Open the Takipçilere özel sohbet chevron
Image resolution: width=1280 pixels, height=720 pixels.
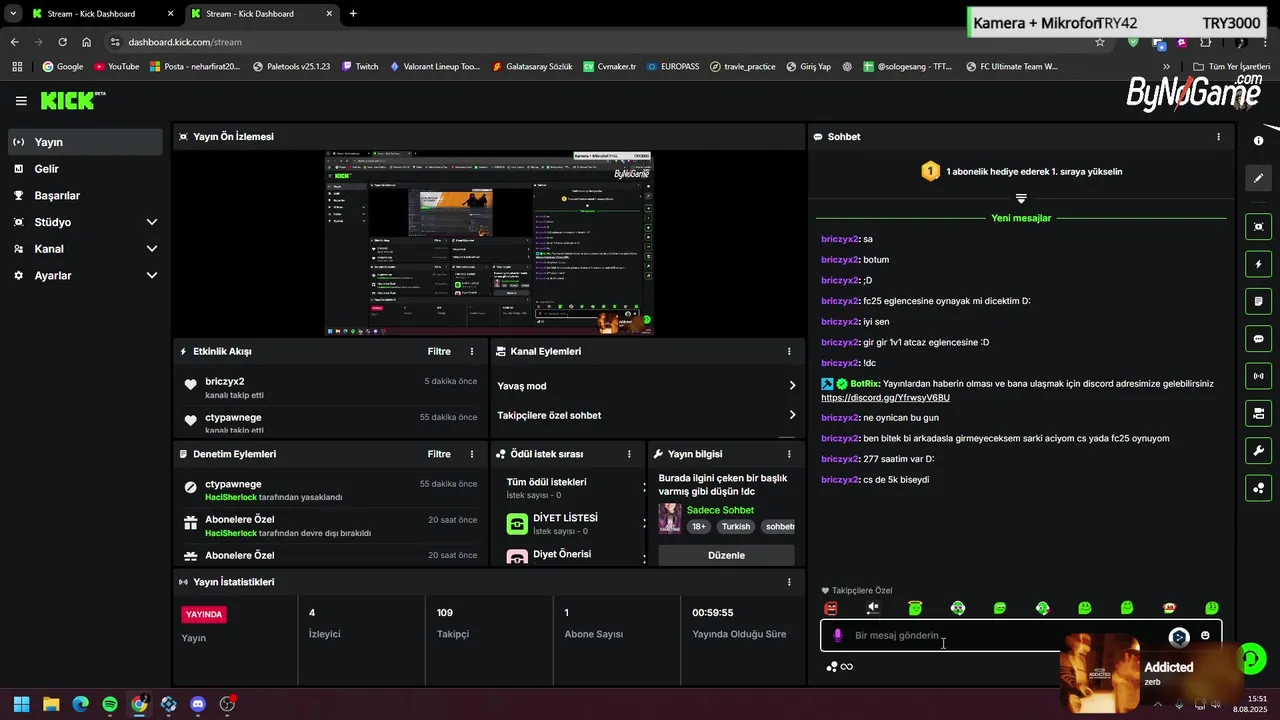792,415
